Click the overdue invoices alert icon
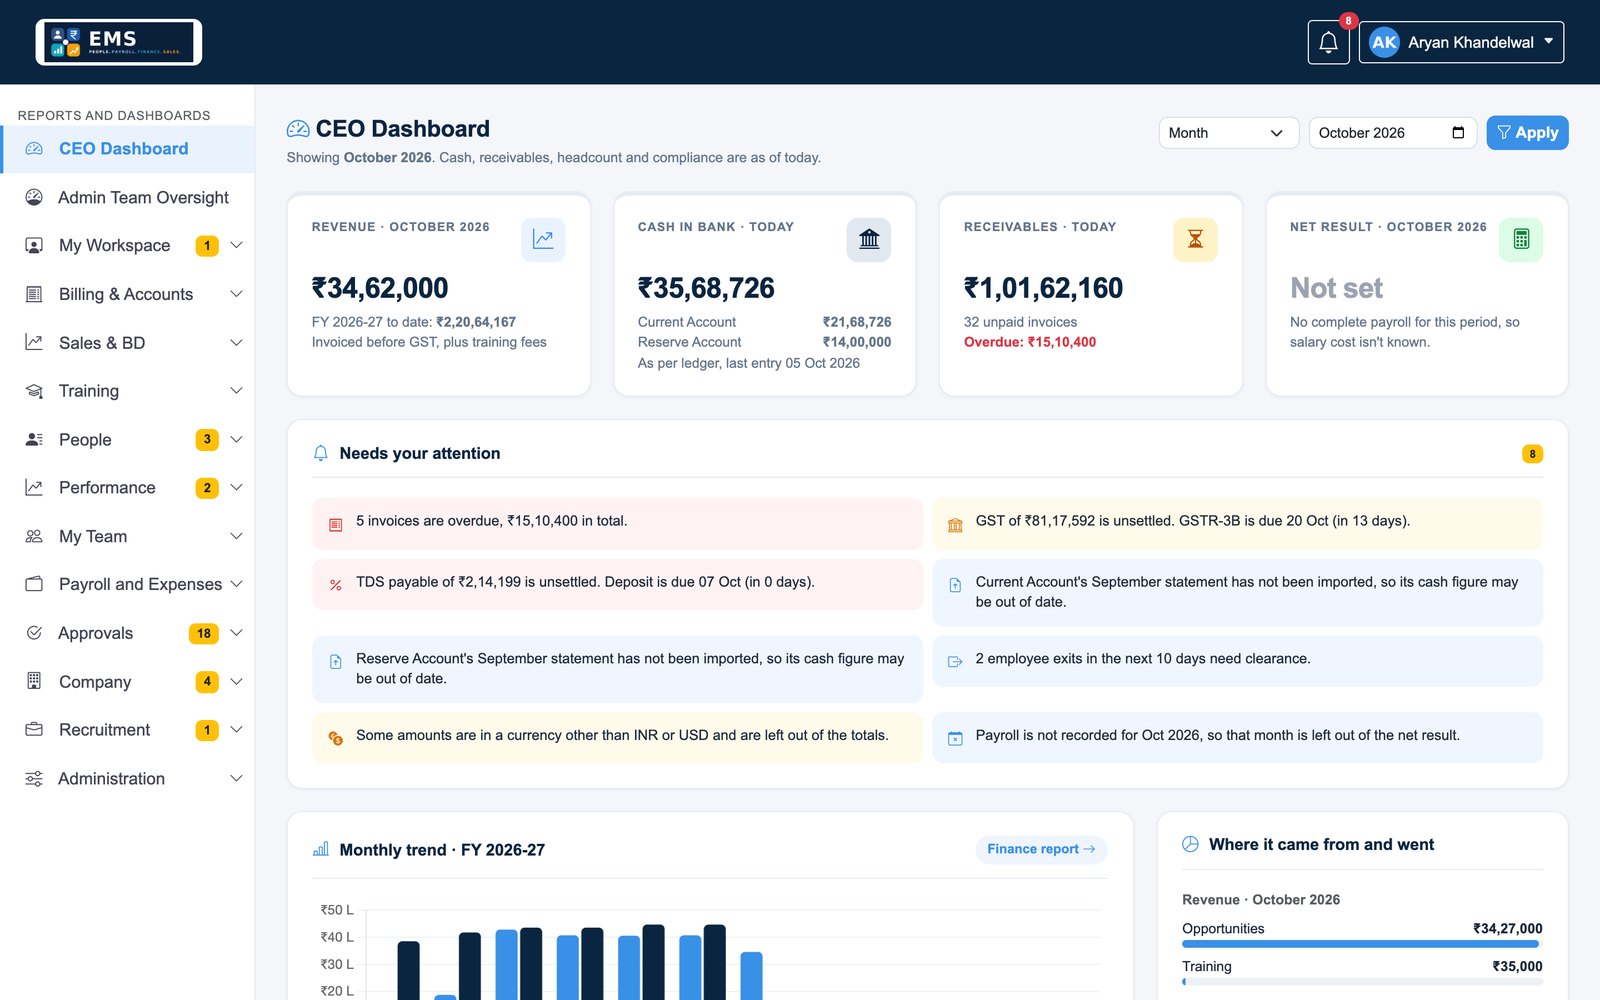Viewport: 1600px width, 1000px height. pos(336,524)
